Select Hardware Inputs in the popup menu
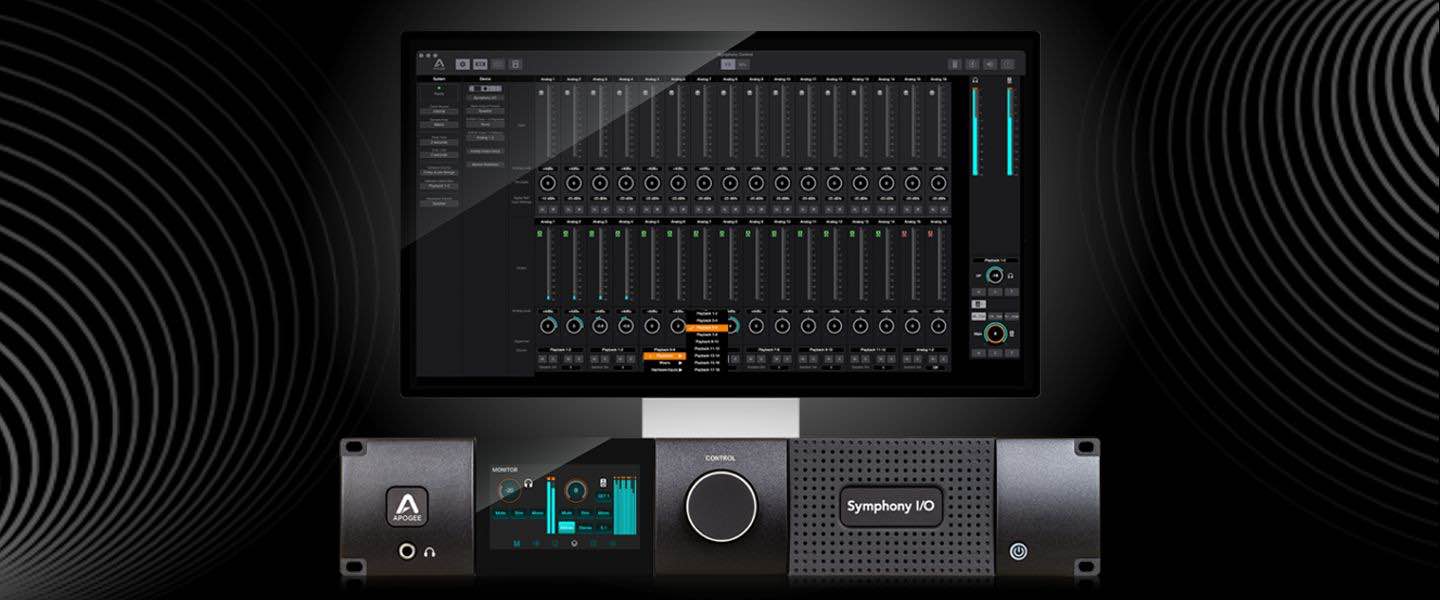1440x600 pixels. (665, 370)
